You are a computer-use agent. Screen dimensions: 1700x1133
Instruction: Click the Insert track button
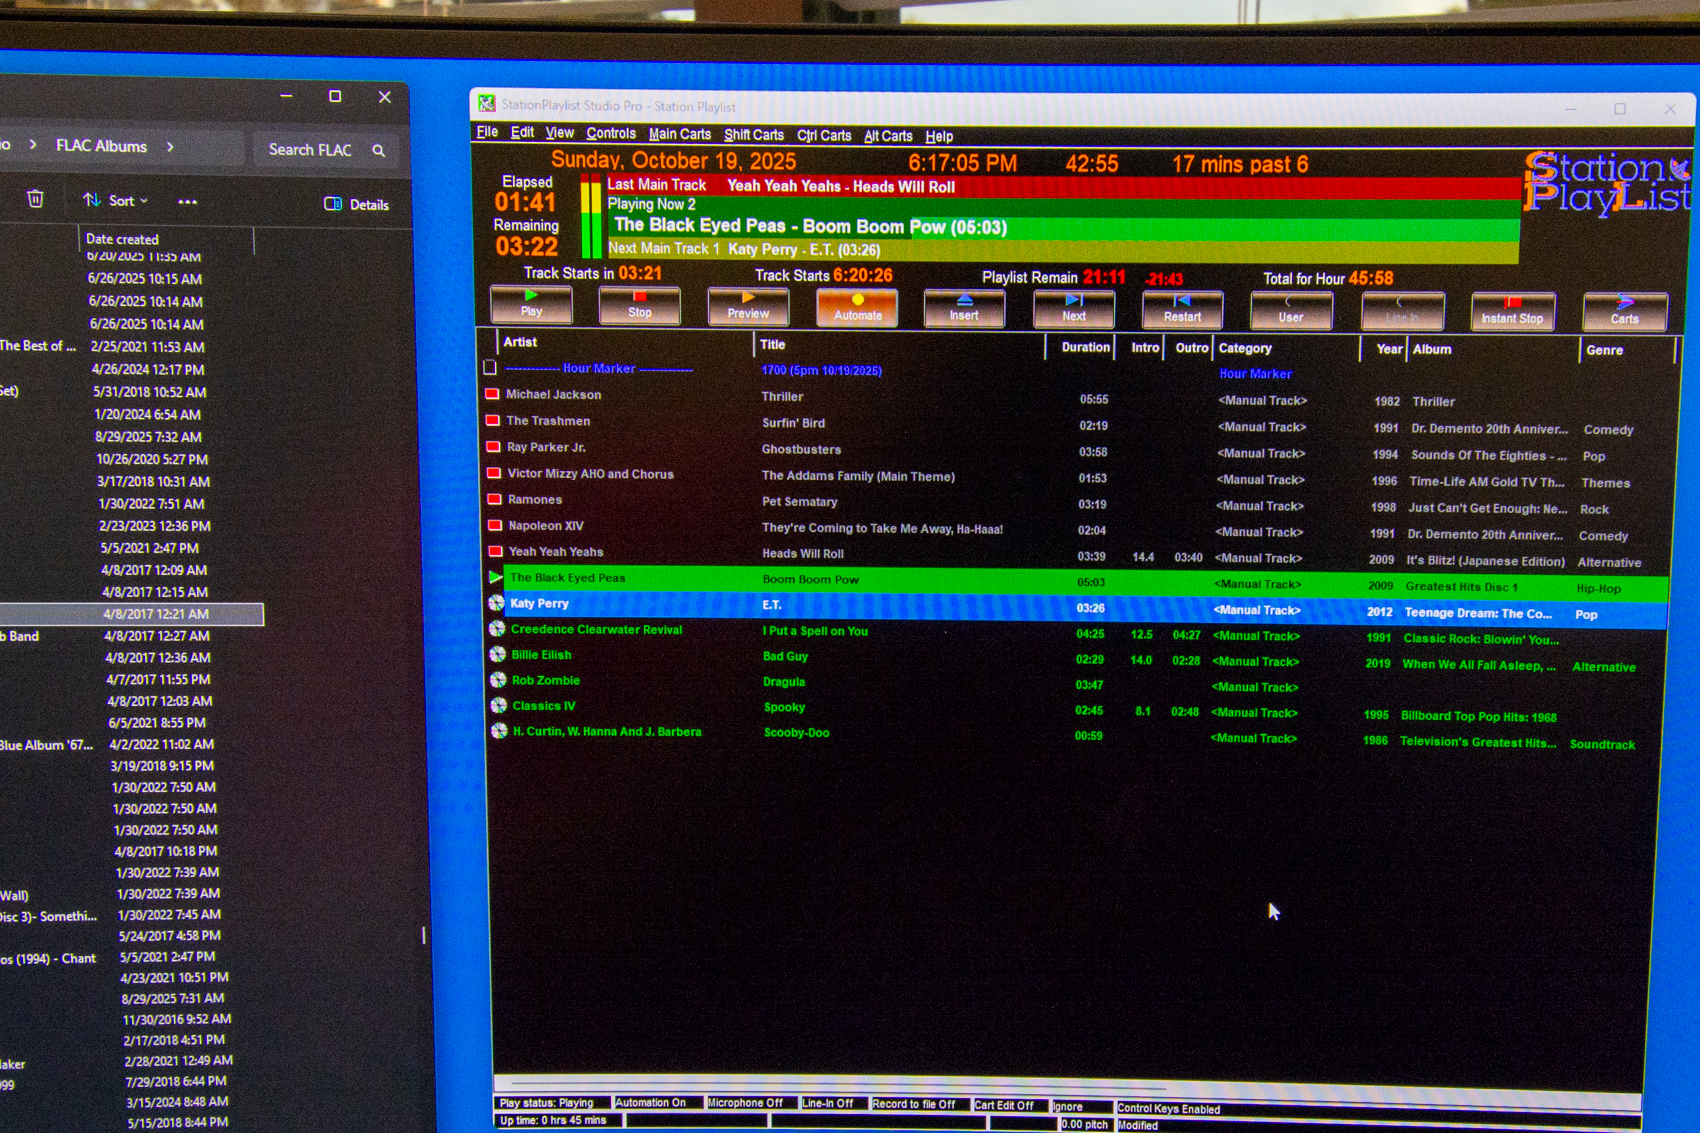964,309
